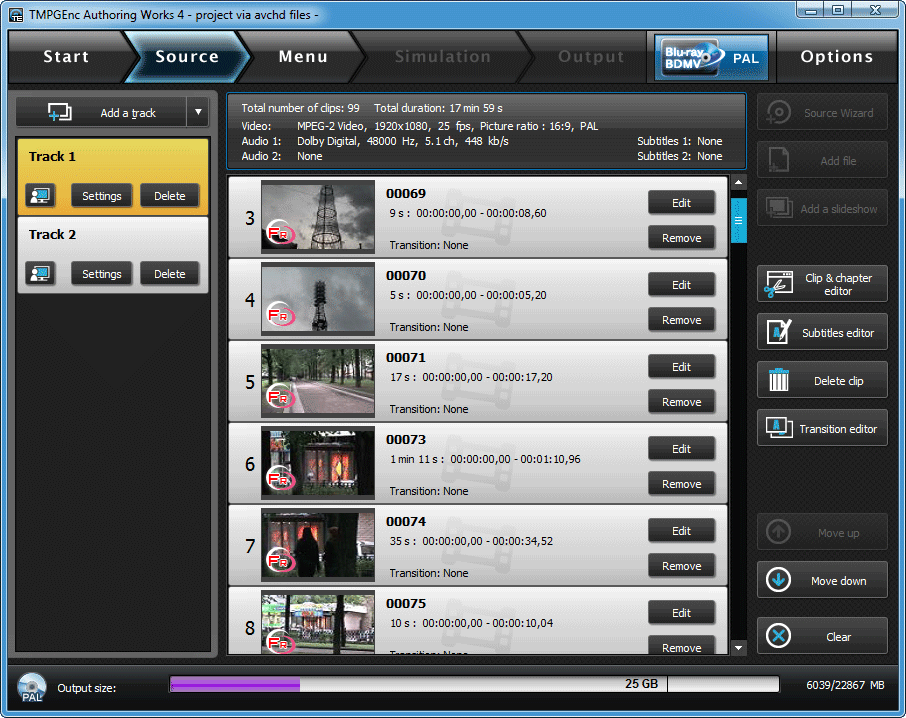This screenshot has width=906, height=718.
Task: Expand the Add a track dropdown arrow
Action: tap(198, 112)
